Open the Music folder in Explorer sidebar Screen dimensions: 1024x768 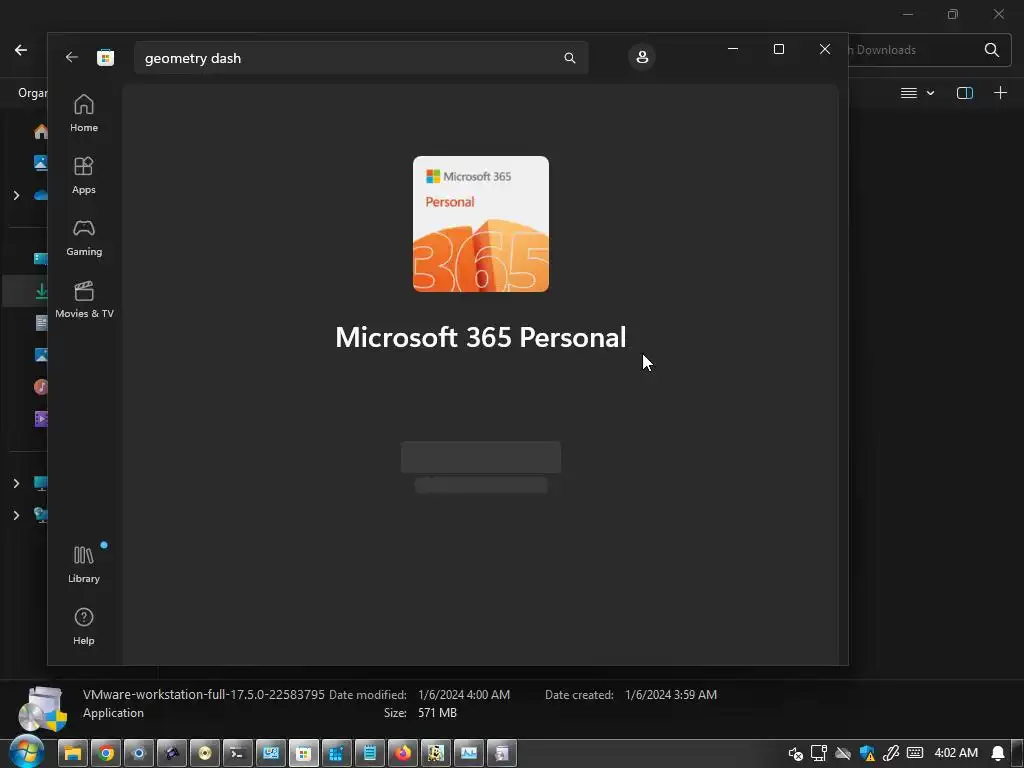[x=41, y=387]
